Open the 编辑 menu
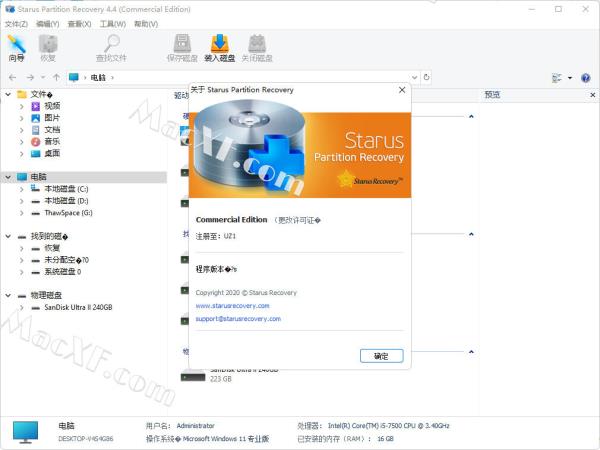This screenshot has width=600, height=450. click(47, 24)
